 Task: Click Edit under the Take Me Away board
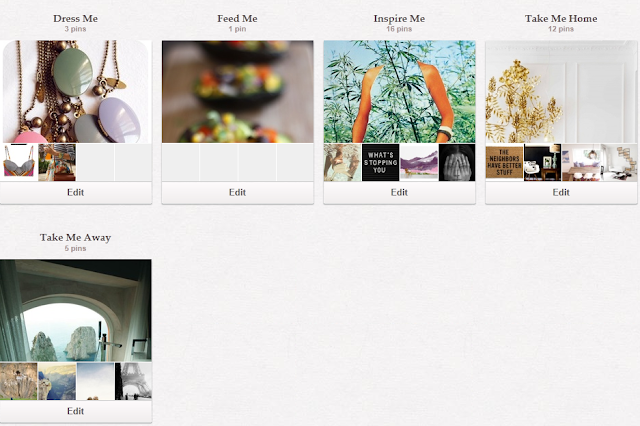click(x=76, y=411)
